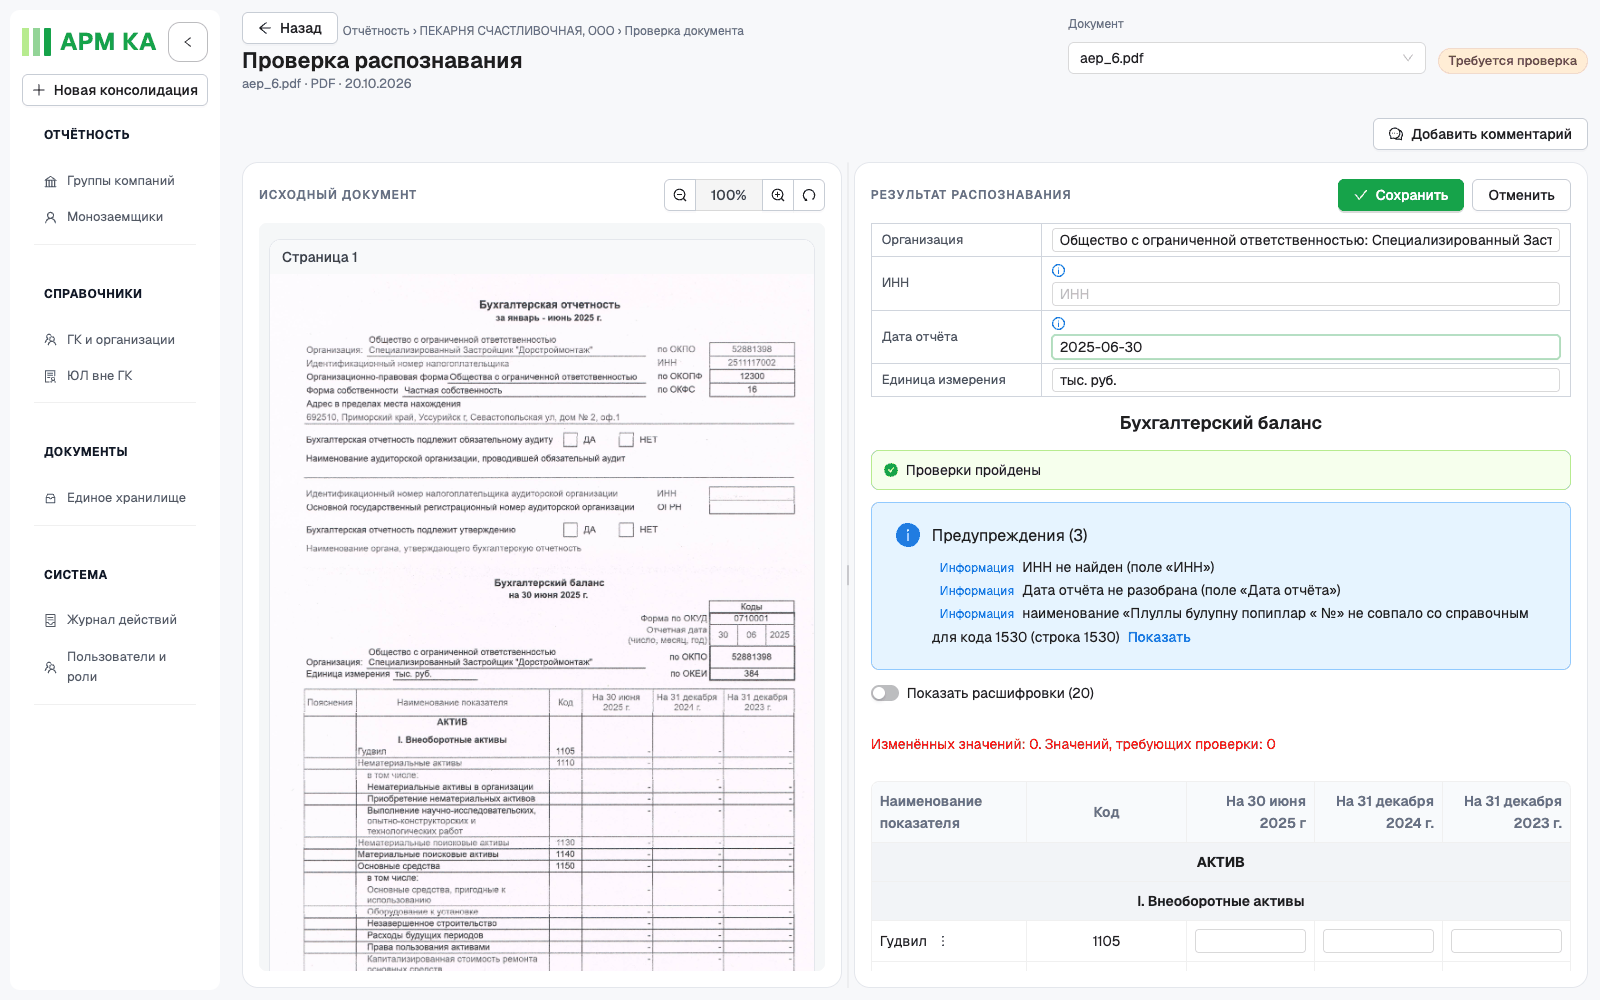Click the 100% zoom level selector
Screen dimensions: 1600x1000
[729, 195]
